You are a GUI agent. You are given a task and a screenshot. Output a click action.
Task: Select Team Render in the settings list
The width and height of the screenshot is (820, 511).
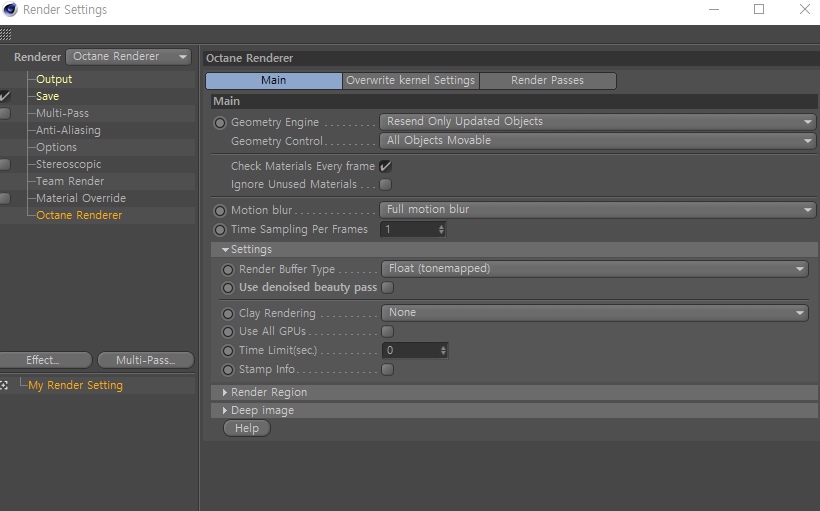70,181
